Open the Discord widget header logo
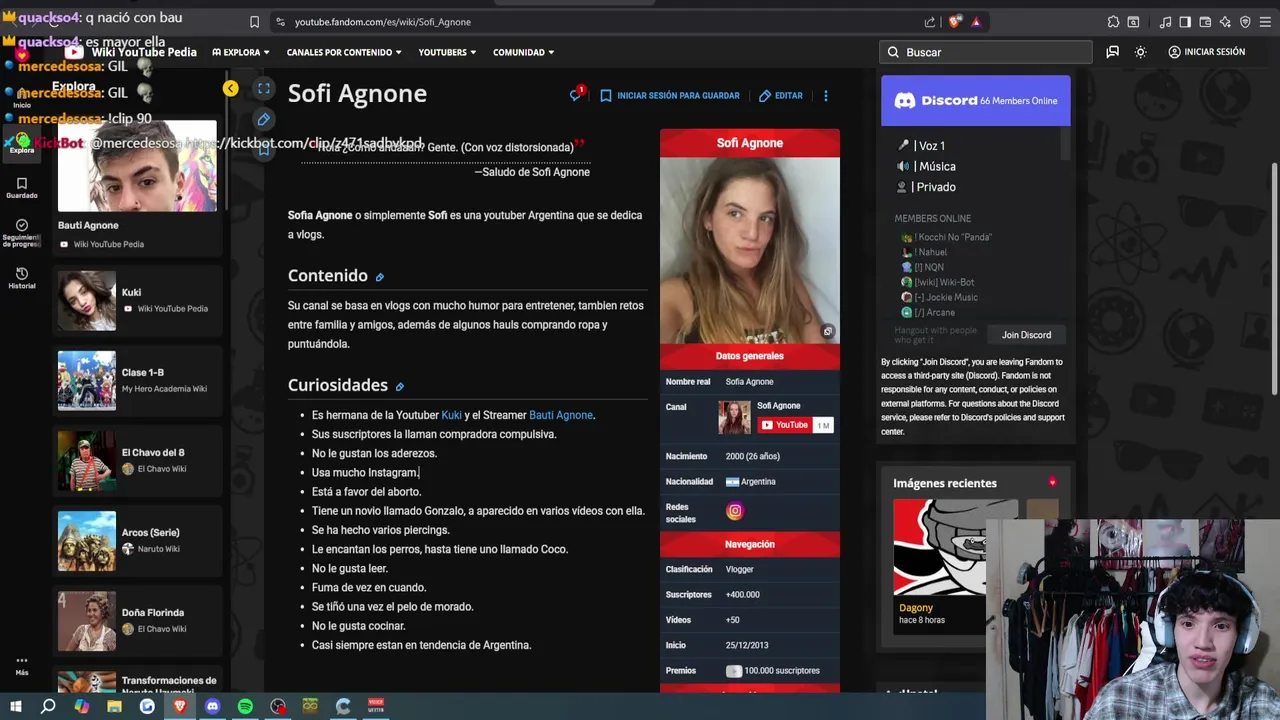The height and width of the screenshot is (720, 1280). 936,101
